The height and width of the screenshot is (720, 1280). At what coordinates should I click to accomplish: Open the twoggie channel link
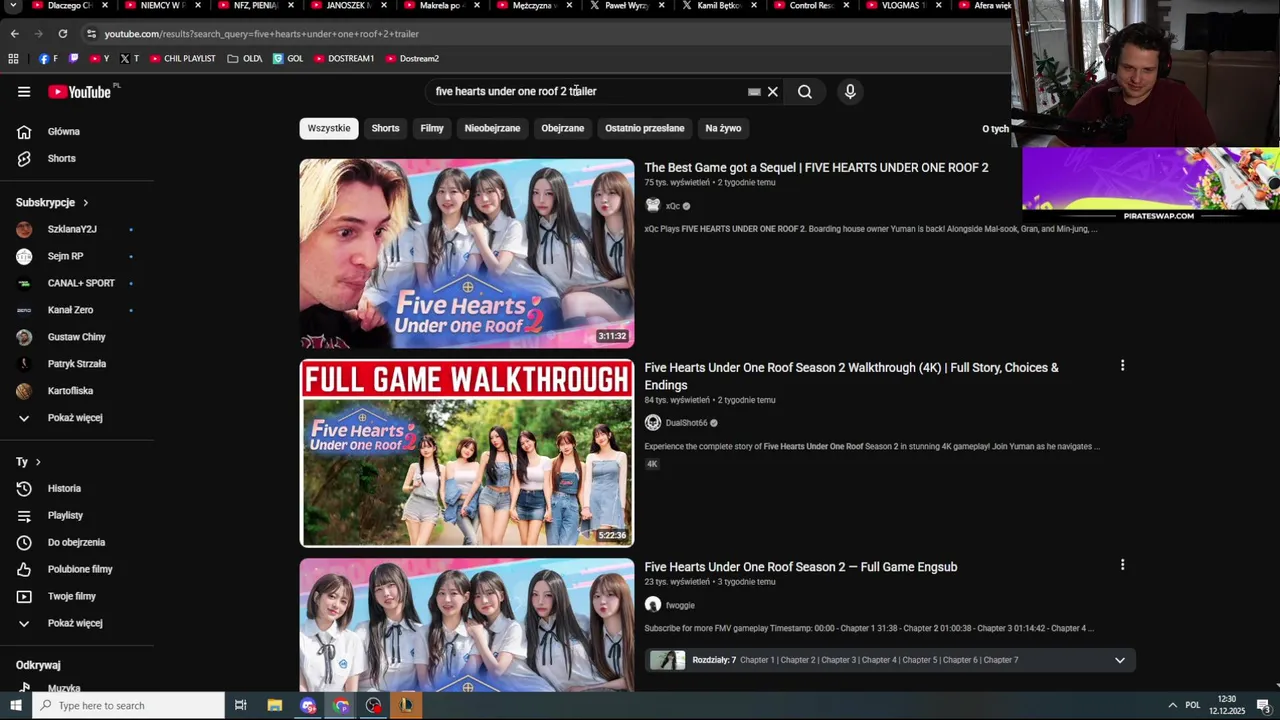tap(680, 605)
